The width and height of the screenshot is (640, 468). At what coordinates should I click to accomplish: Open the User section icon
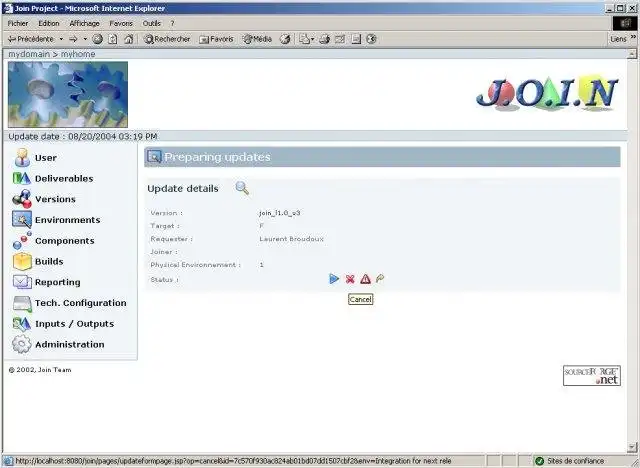[22, 157]
